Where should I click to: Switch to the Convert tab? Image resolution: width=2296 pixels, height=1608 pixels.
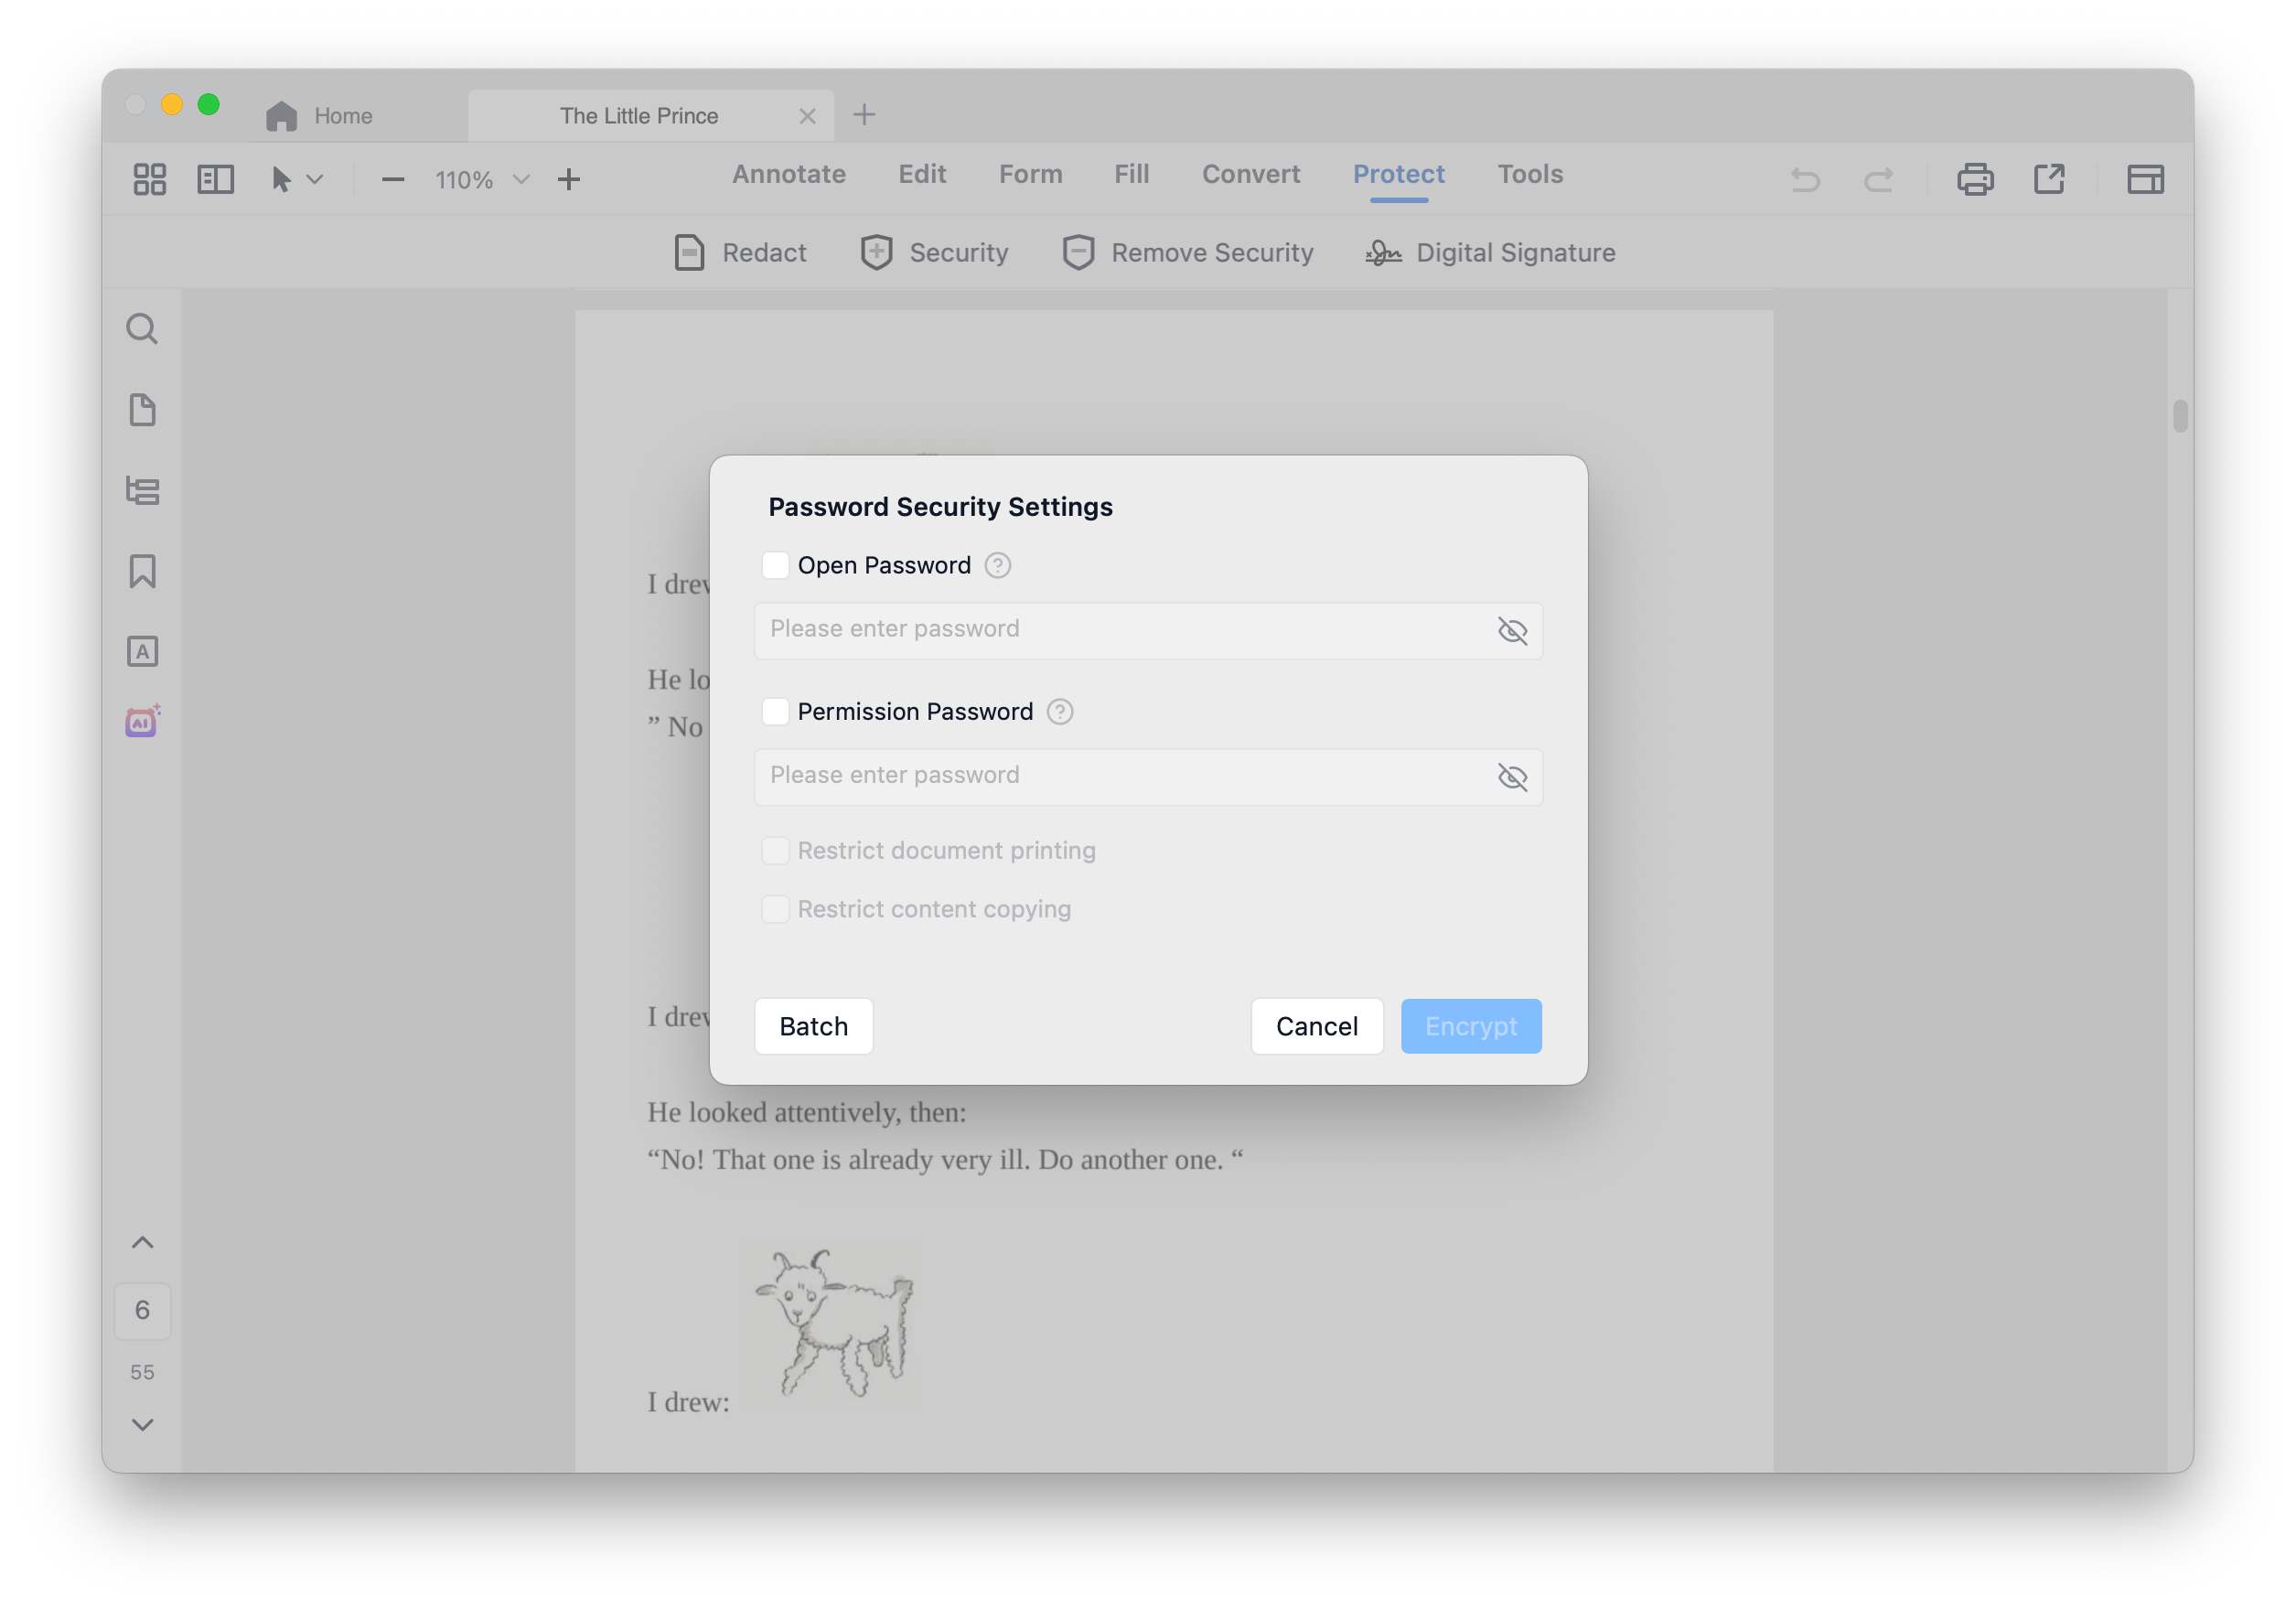click(1250, 174)
